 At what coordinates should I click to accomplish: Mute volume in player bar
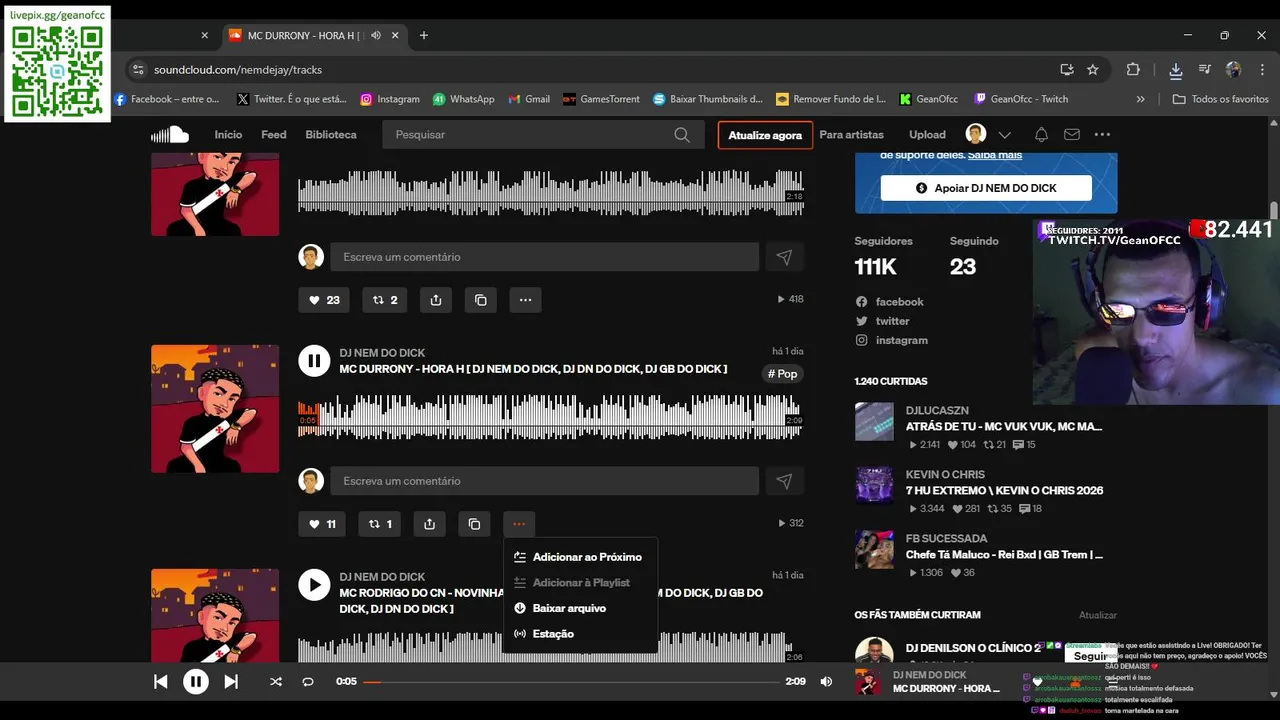(x=826, y=682)
